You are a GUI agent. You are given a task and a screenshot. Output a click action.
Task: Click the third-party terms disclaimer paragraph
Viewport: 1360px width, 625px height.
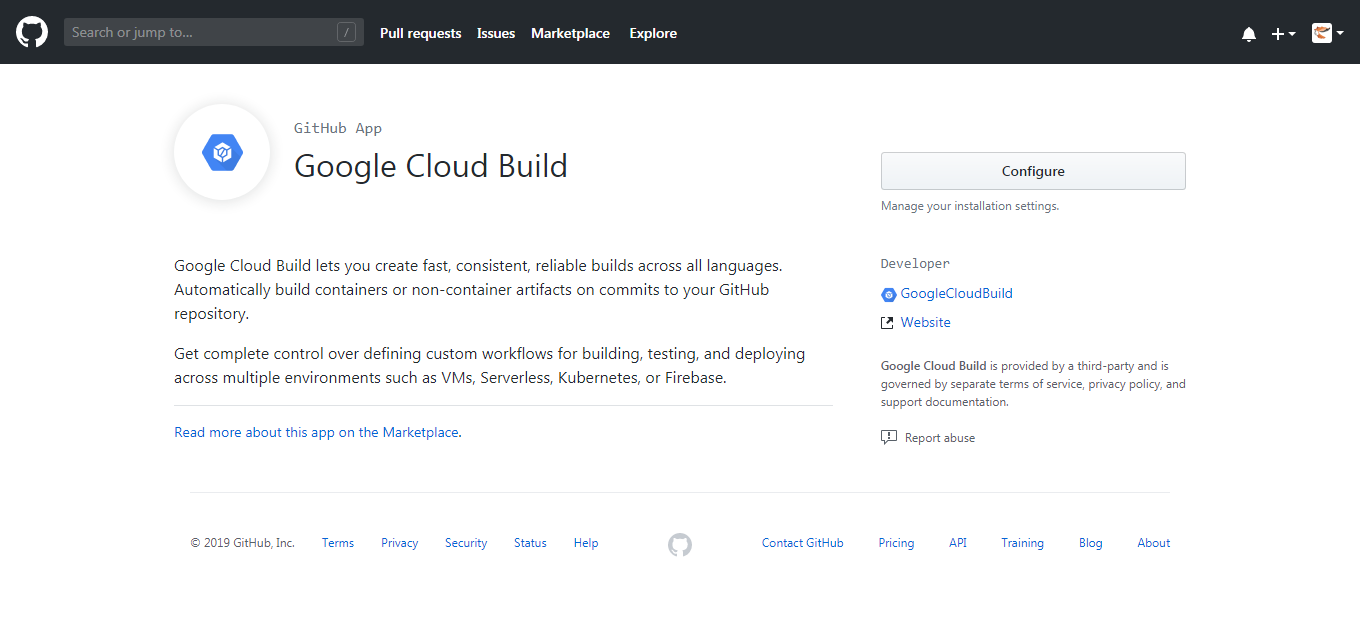pyautogui.click(x=1033, y=384)
